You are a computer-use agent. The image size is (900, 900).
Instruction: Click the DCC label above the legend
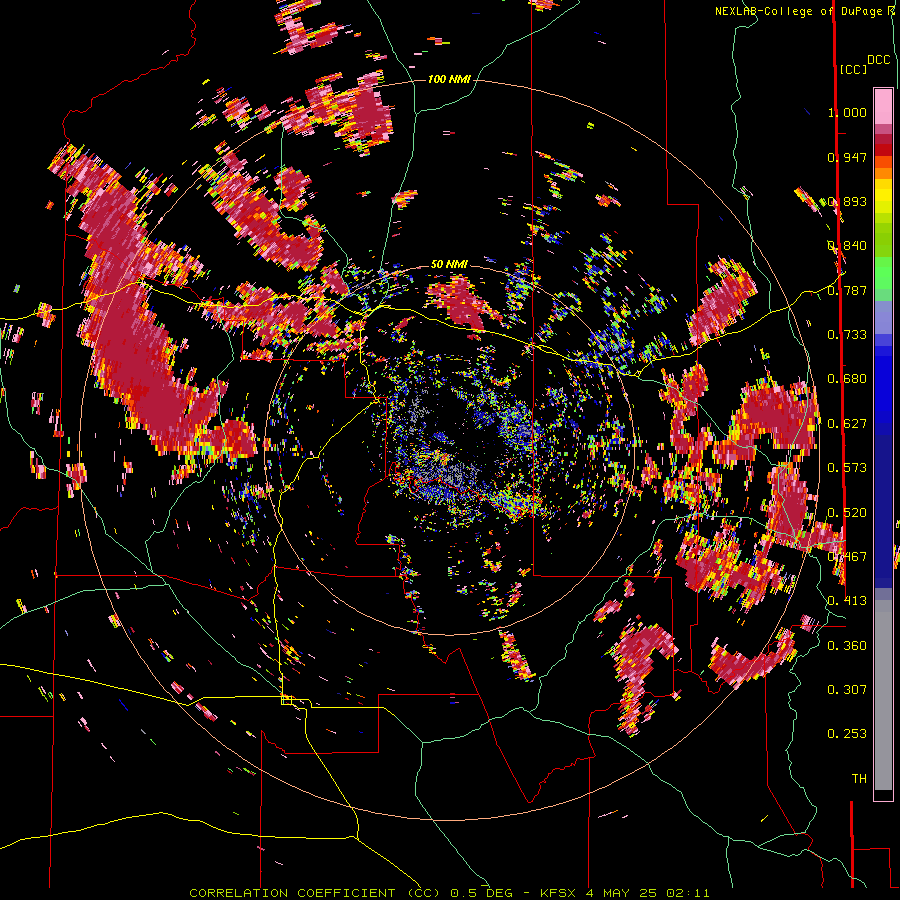click(x=878, y=60)
